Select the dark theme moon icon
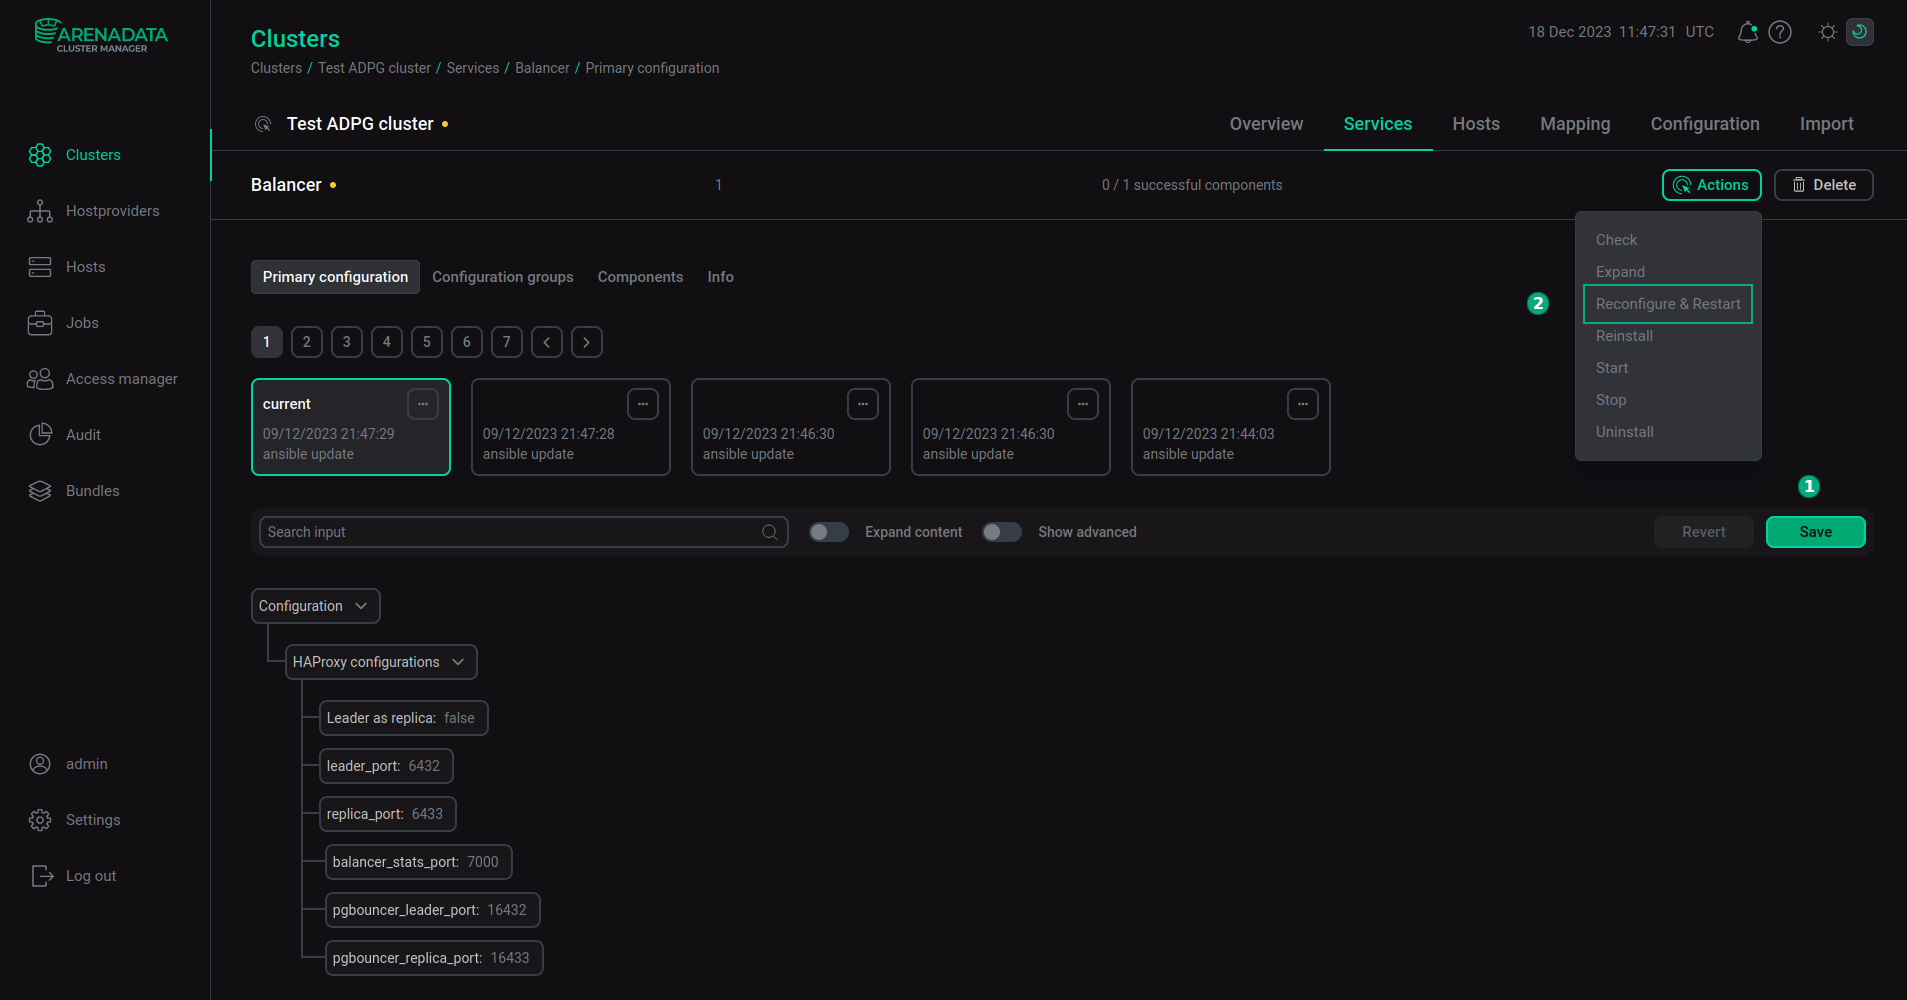Screen dimensions: 1907x1000 1860,32
